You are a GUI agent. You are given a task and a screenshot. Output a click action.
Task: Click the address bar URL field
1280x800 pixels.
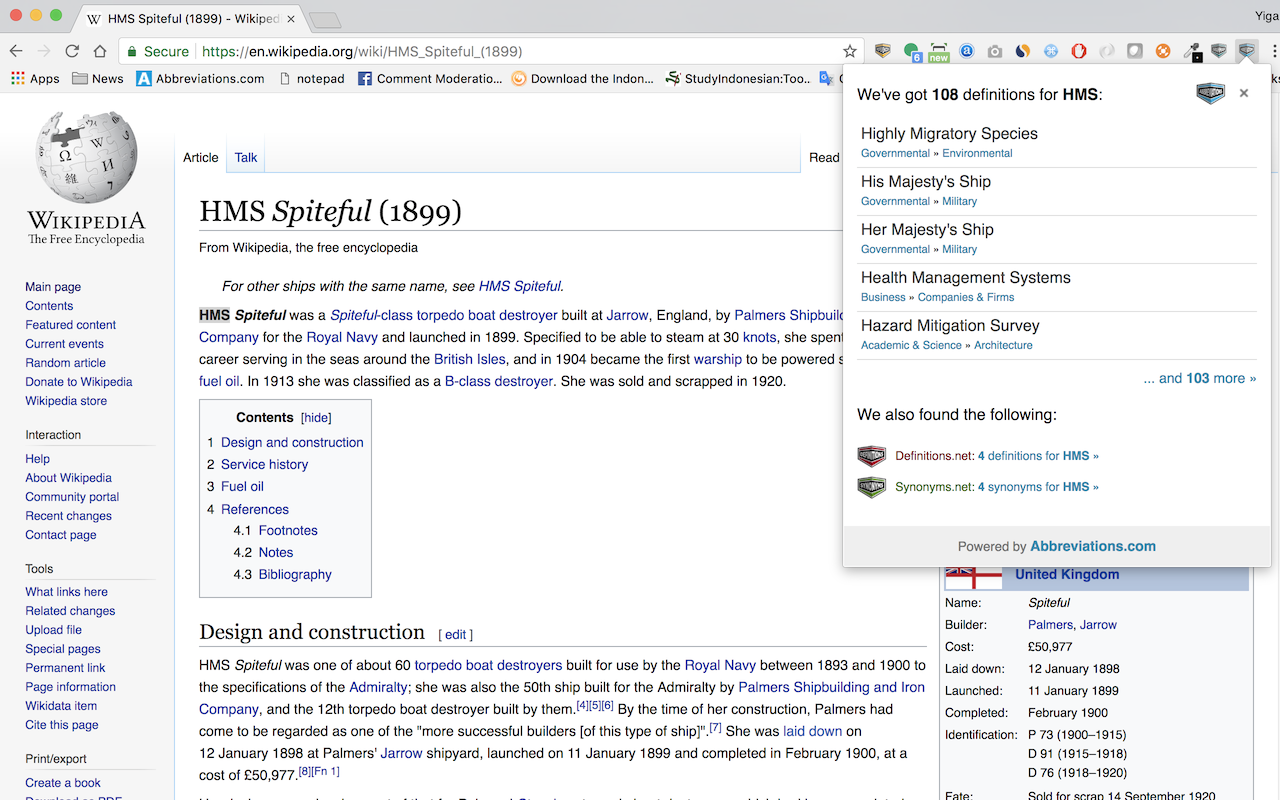coord(500,51)
